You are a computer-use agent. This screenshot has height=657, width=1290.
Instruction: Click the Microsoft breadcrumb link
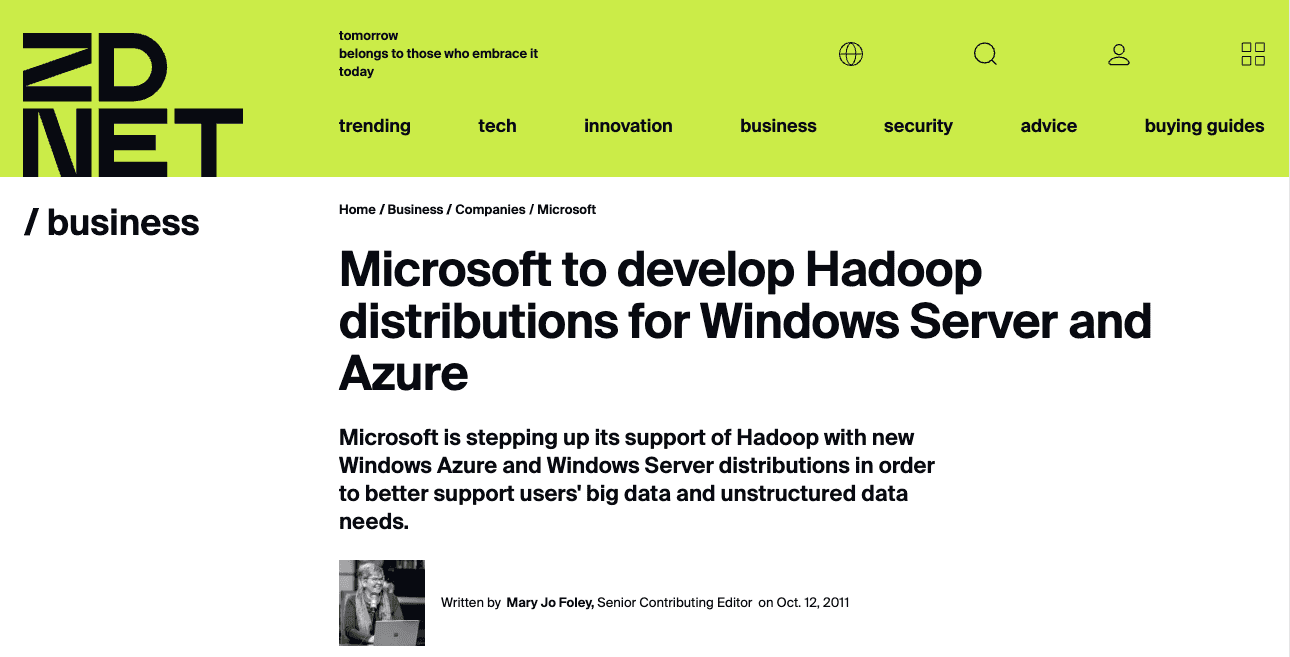[x=567, y=210]
